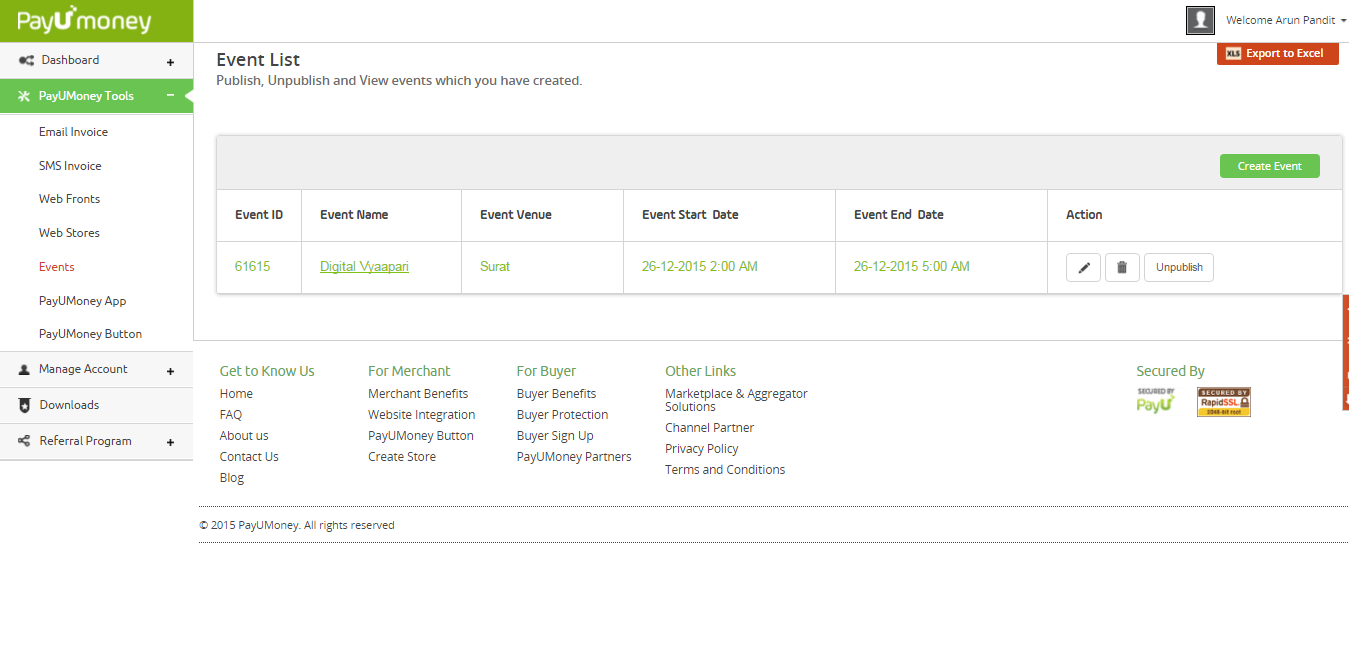The height and width of the screenshot is (650, 1349).
Task: Open Buyer Benefits link
Action: pos(556,394)
